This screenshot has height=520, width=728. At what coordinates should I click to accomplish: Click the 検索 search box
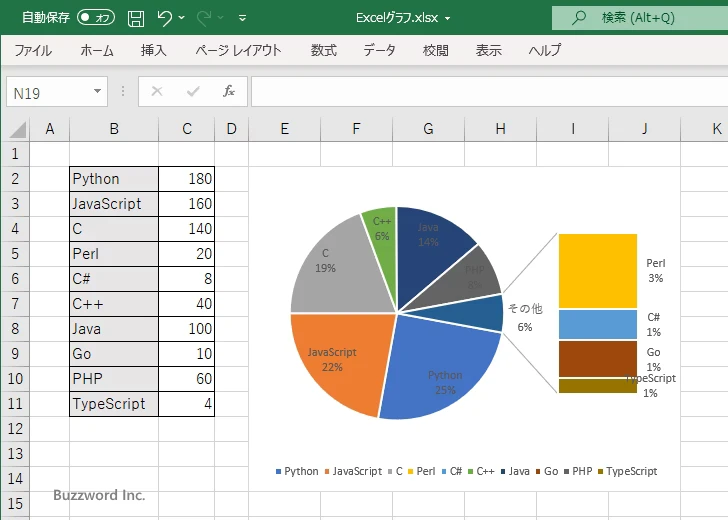pos(640,18)
